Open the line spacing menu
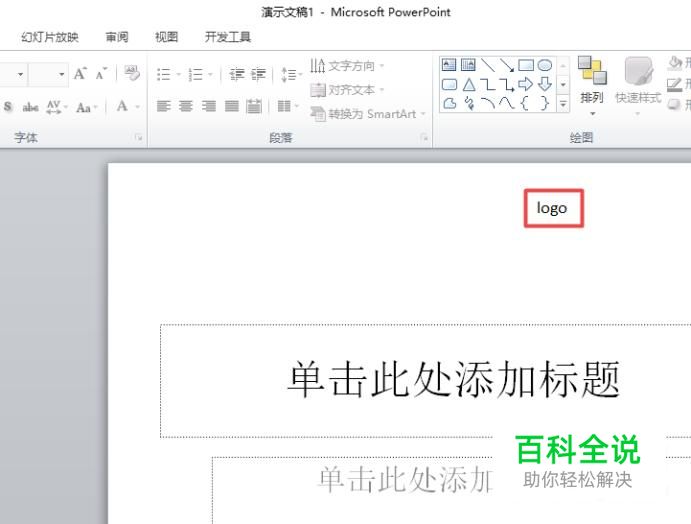Viewport: 691px width, 524px height. pyautogui.click(x=291, y=74)
